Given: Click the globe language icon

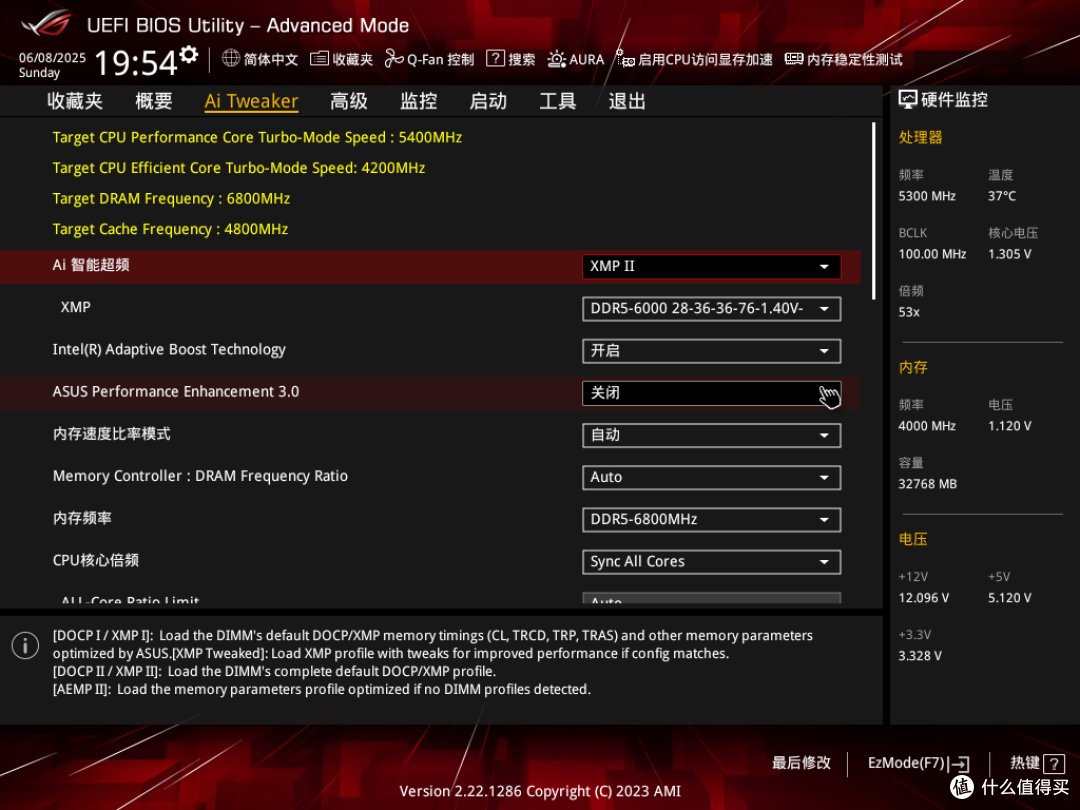Looking at the screenshot, I should pos(231,59).
